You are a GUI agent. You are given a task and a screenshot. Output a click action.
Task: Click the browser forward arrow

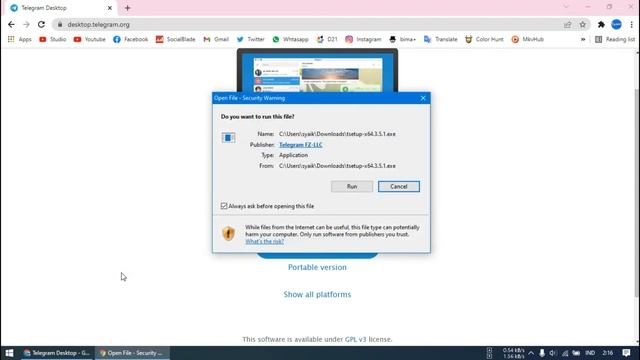tap(26, 24)
